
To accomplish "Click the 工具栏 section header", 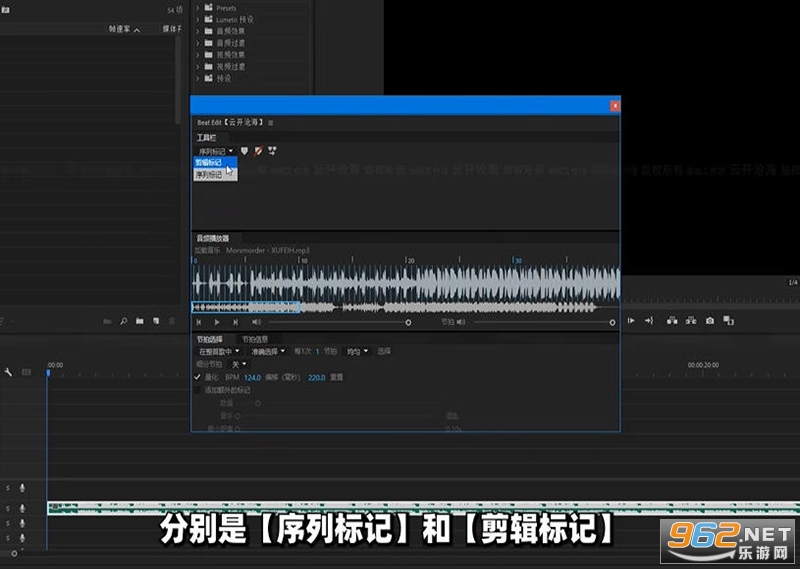I will click(x=206, y=138).
